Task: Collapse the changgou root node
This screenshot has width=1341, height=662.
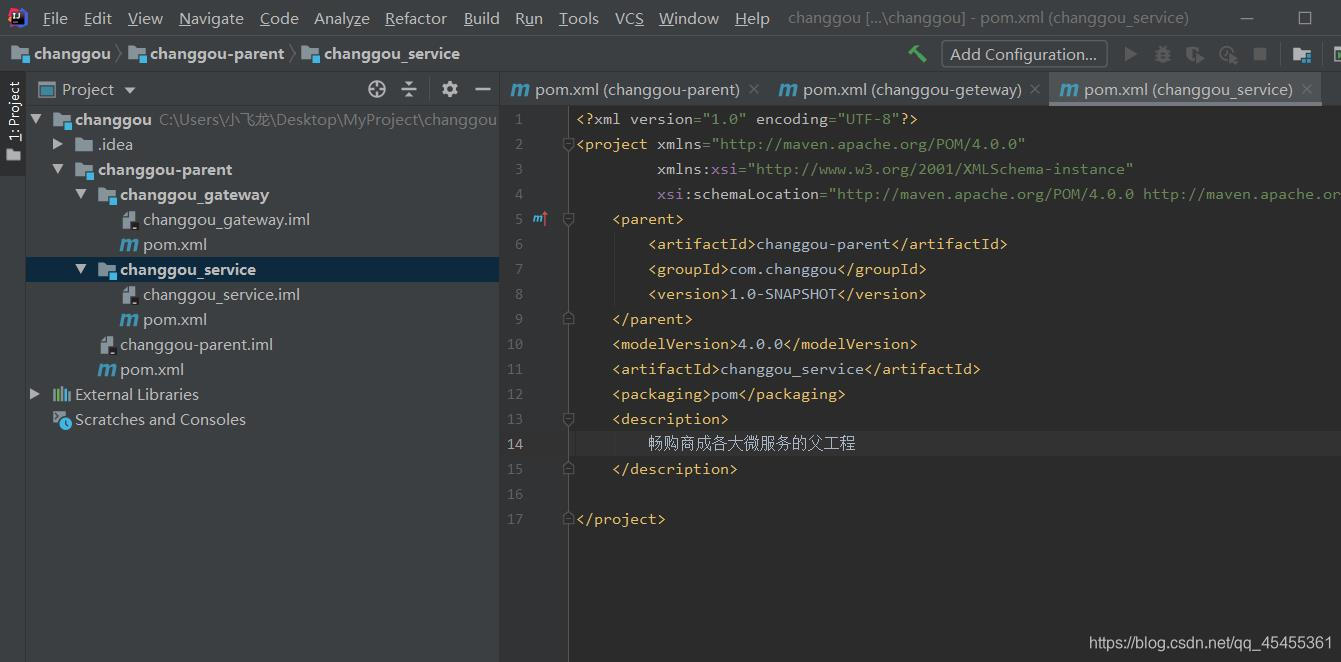Action: (36, 119)
